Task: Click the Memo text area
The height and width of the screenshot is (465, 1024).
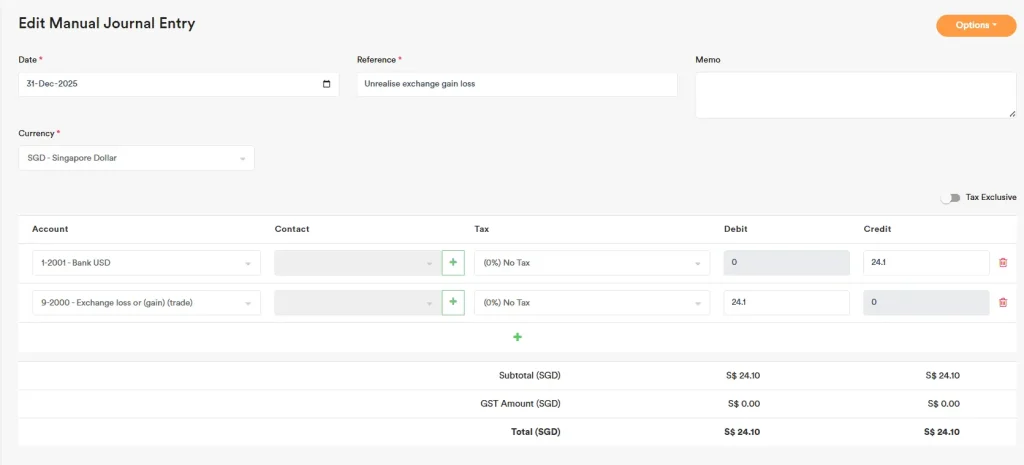Action: (855, 95)
